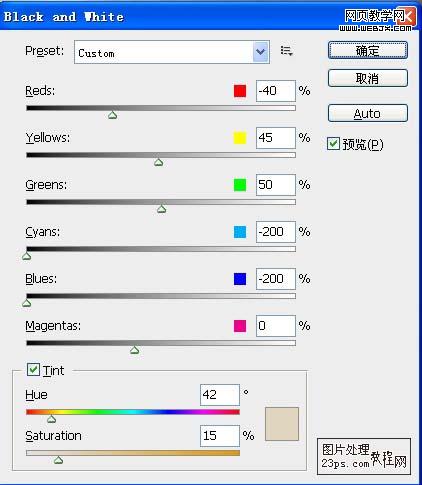Screen dimensions: 422x485
Task: Open the Custom preset combo box
Action: click(x=172, y=52)
